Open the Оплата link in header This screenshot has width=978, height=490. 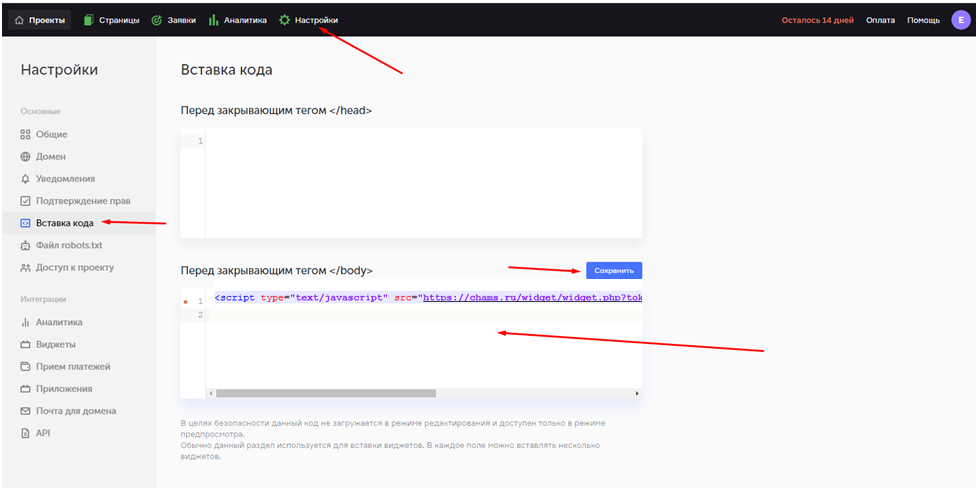tap(880, 20)
